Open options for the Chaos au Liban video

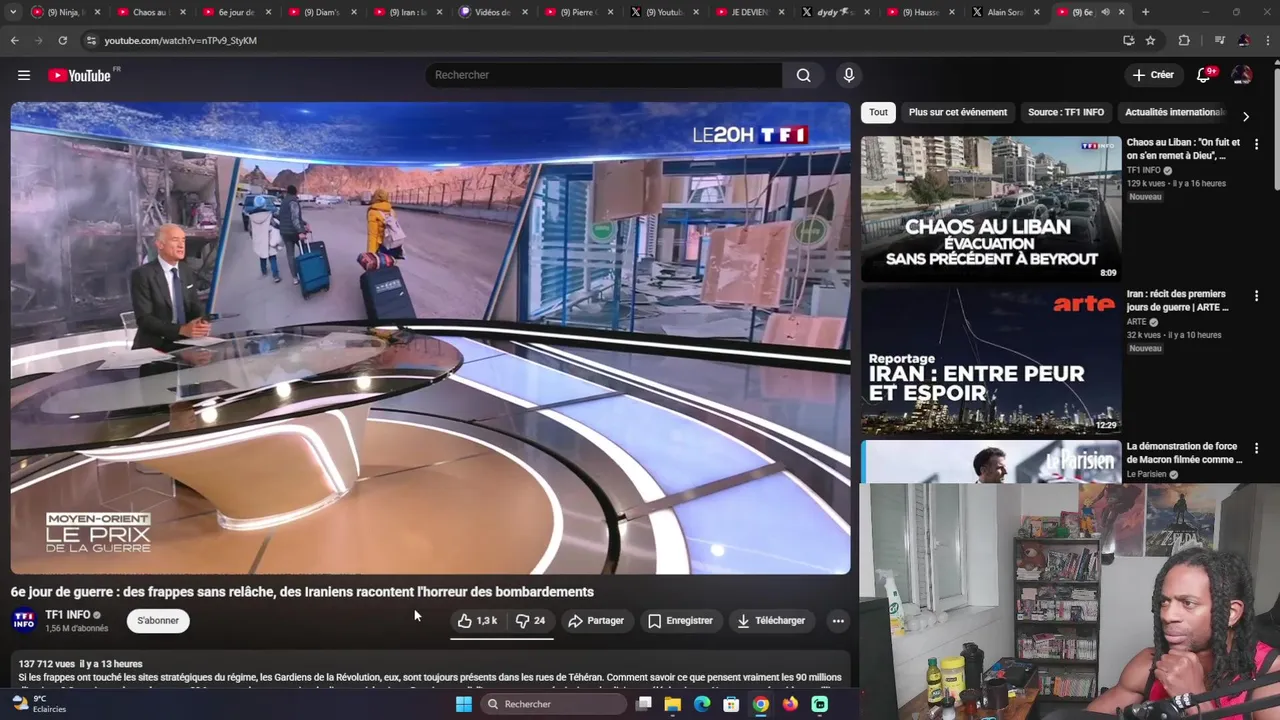point(1256,144)
